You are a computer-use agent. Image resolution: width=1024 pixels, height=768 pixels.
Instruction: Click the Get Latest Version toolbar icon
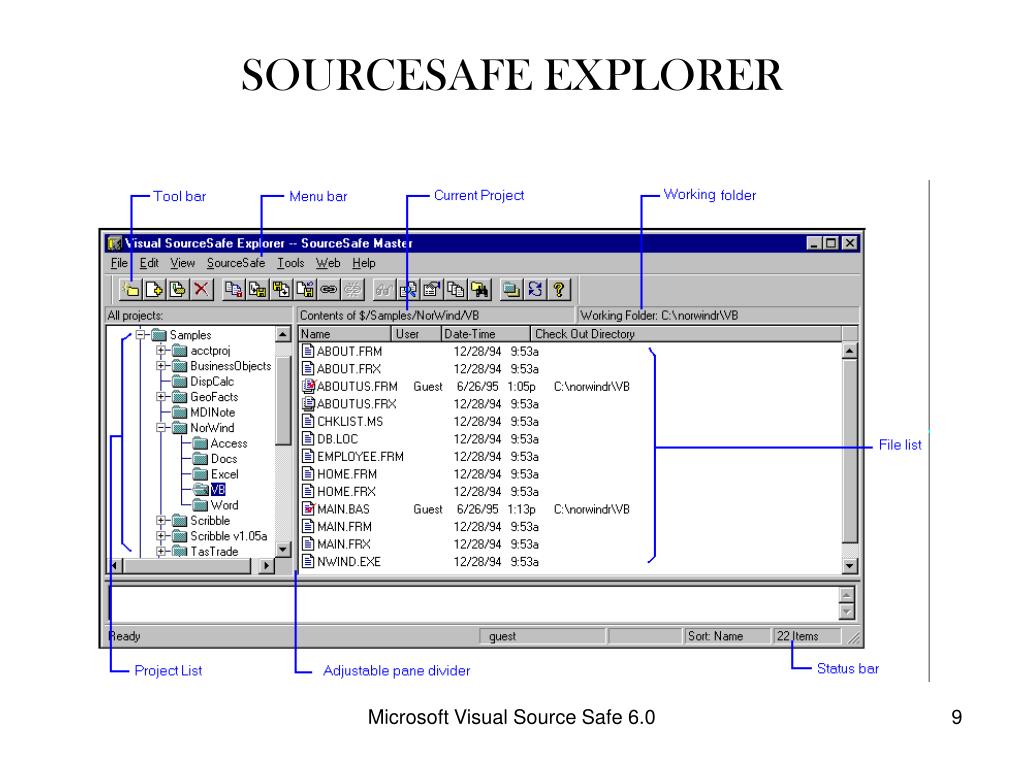233,289
